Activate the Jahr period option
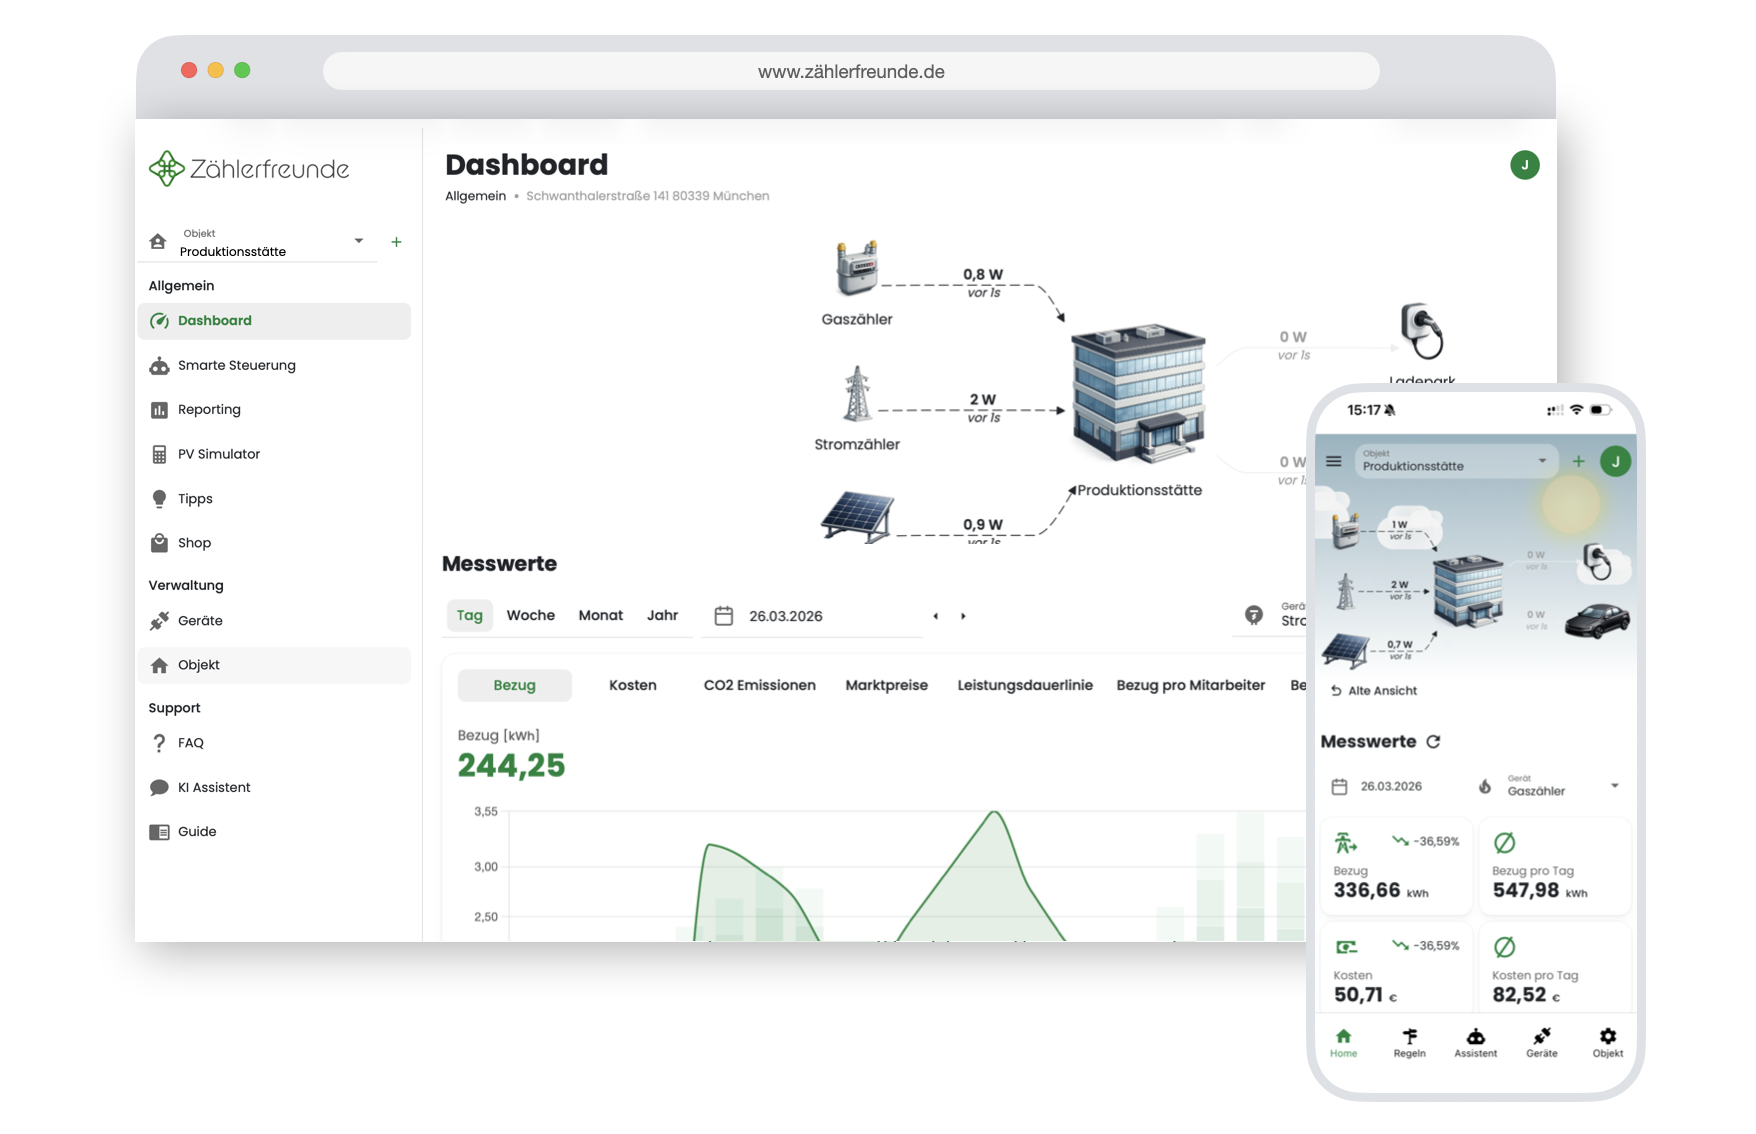Viewport: 1756px width, 1134px height. (x=663, y=615)
